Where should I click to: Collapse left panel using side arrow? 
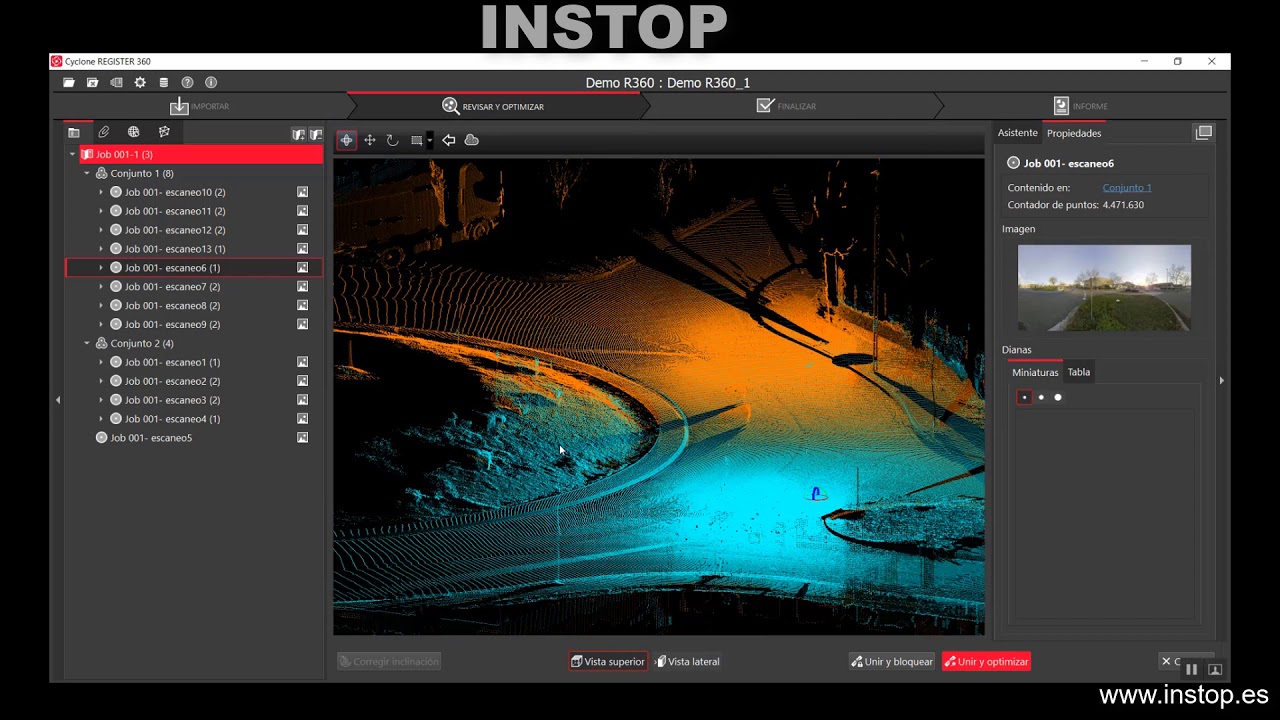pyautogui.click(x=57, y=400)
